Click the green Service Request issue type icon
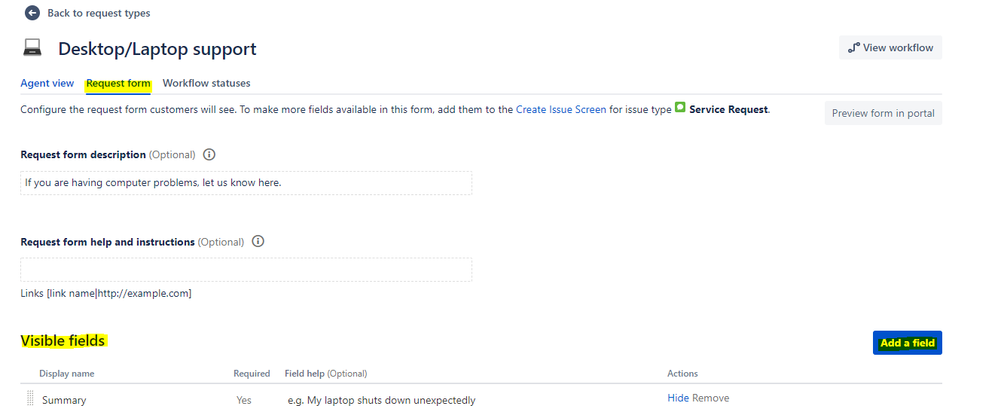The height and width of the screenshot is (406, 998). click(680, 108)
